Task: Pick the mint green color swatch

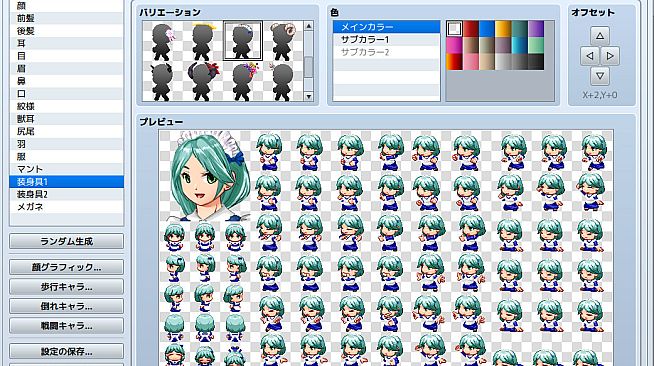Action: (x=536, y=45)
